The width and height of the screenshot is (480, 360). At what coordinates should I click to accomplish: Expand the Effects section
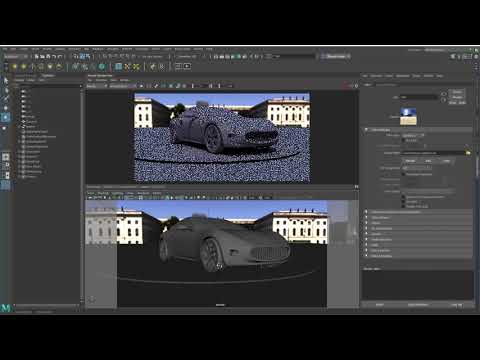coord(418,223)
